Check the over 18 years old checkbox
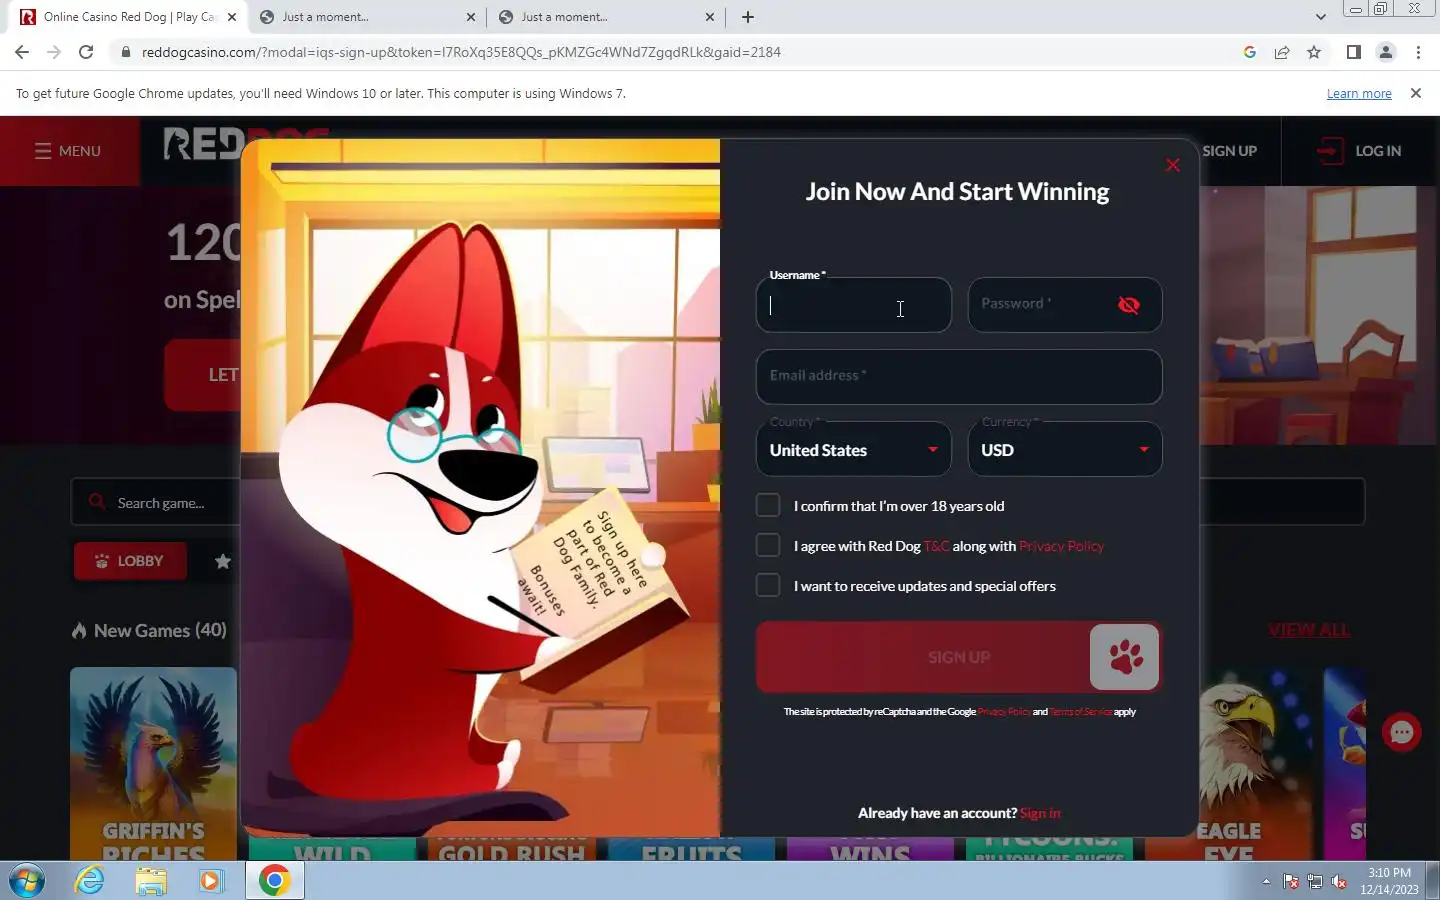This screenshot has height=900, width=1440. tap(768, 506)
